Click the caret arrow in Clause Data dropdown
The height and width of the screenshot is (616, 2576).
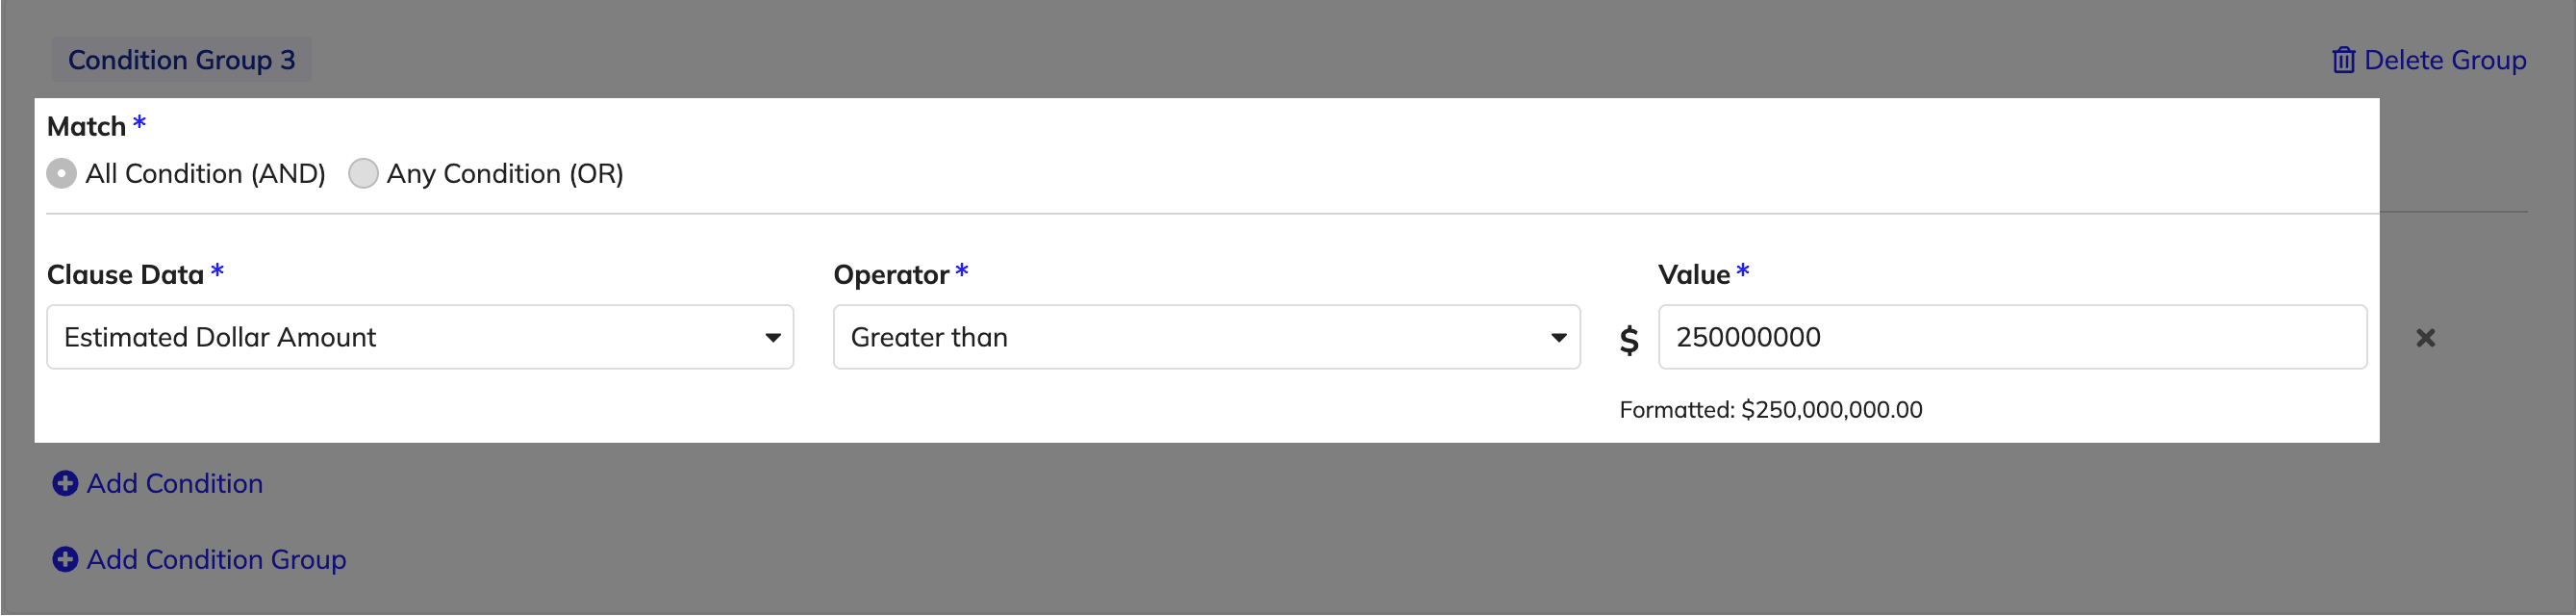click(x=772, y=338)
